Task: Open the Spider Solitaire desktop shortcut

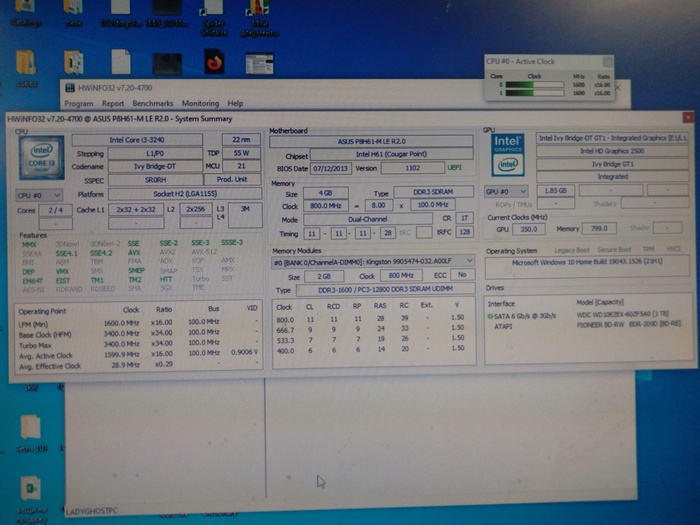Action: pos(214,18)
